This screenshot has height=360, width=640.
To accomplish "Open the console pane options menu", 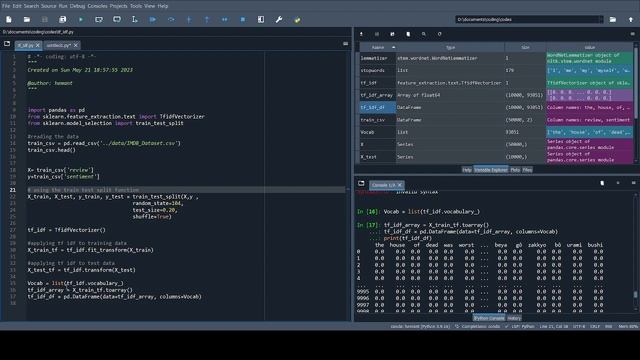I will pyautogui.click(x=633, y=183).
